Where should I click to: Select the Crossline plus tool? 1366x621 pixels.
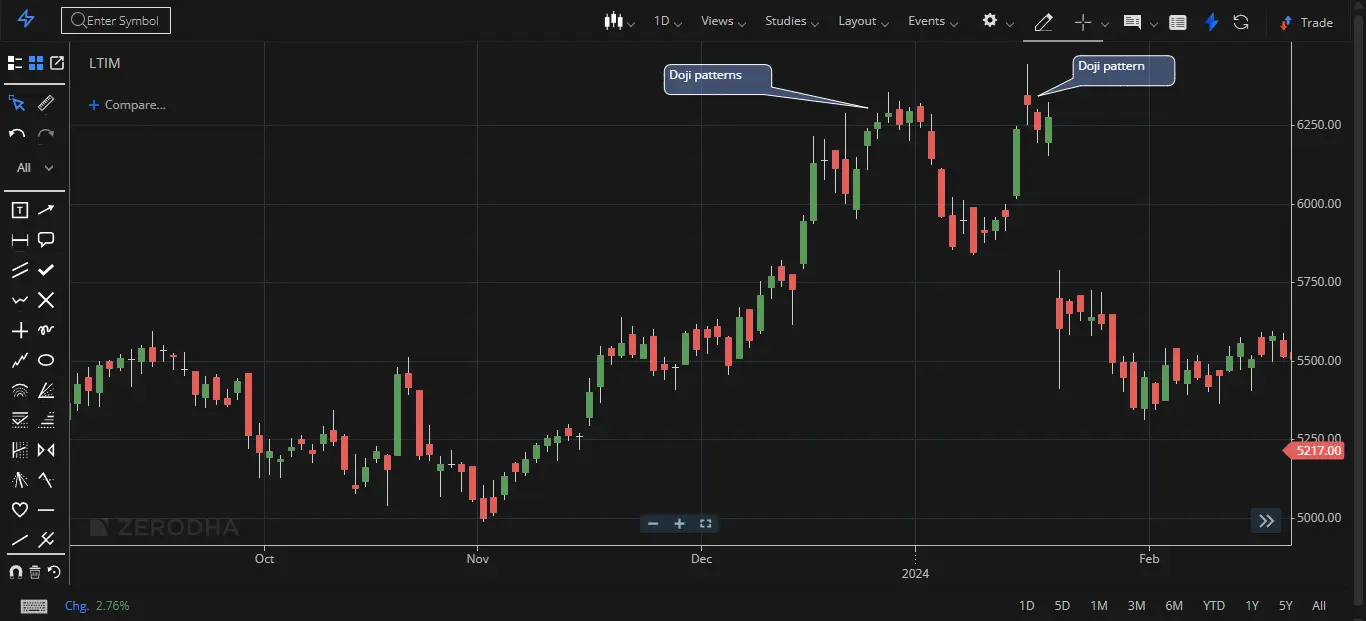(19, 330)
